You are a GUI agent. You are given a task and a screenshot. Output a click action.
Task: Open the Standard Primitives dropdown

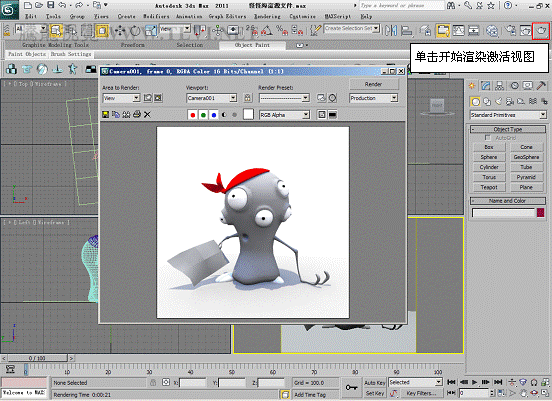508,115
